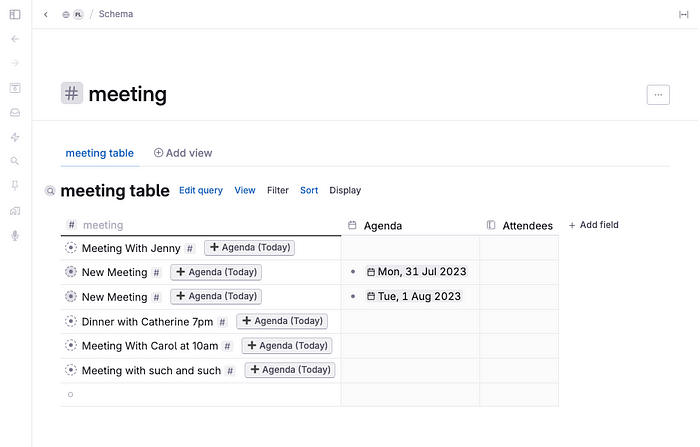Open the pinned items icon in sidebar
The image size is (700, 447).
[14, 185]
